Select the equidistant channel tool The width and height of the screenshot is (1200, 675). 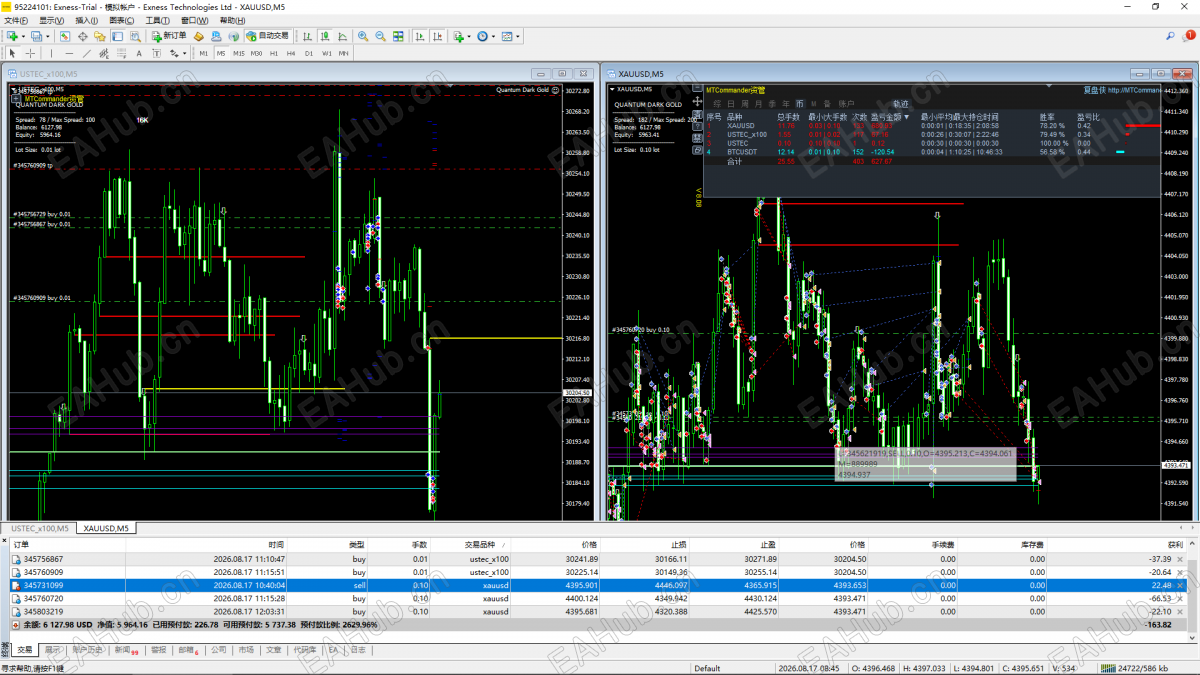pos(104,52)
